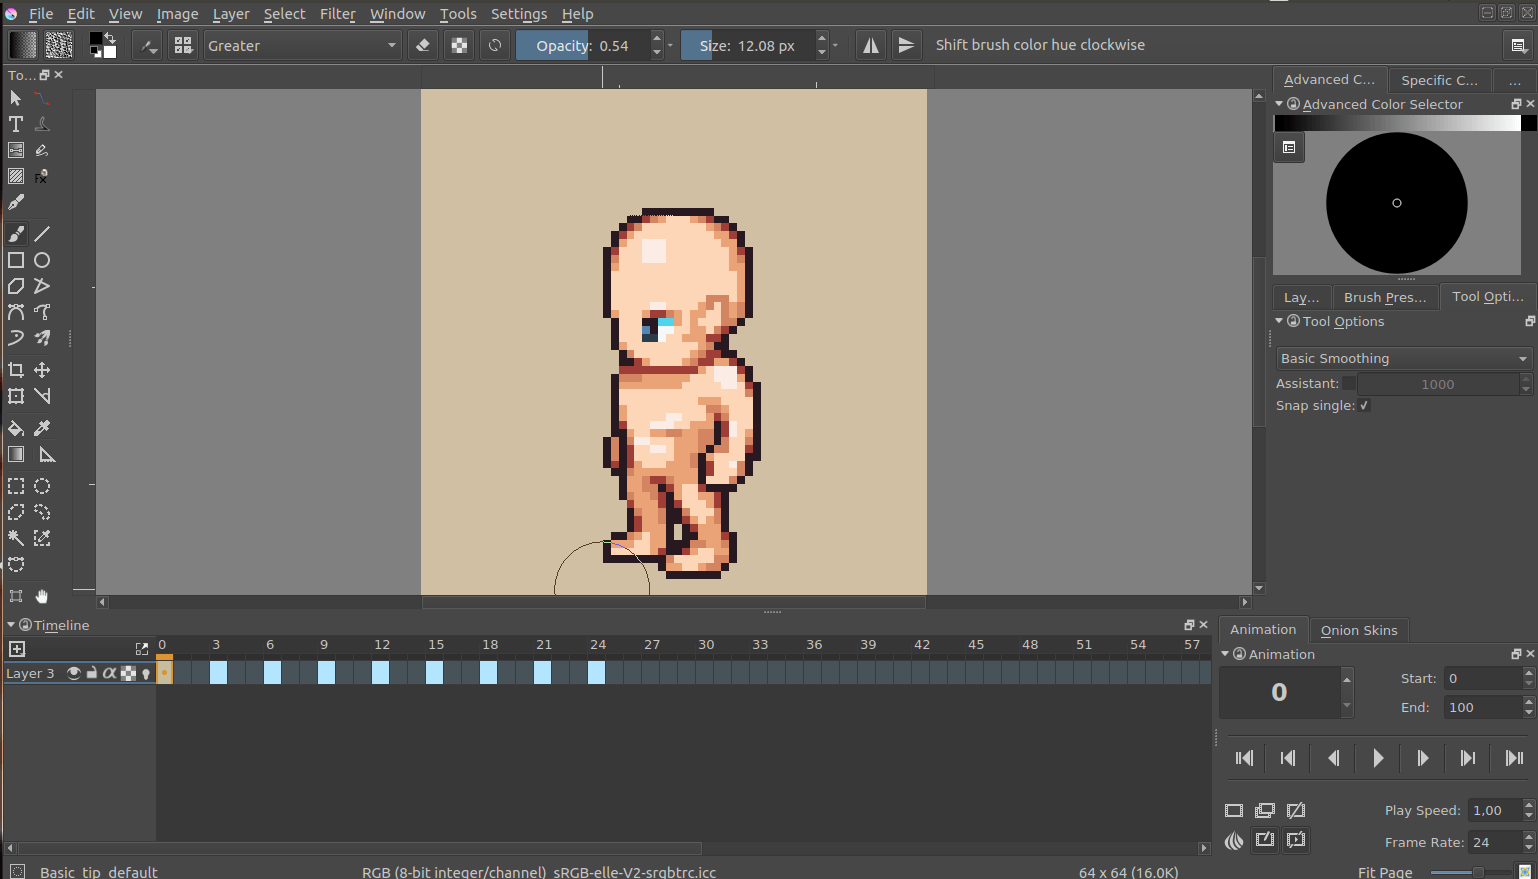Select frame 24 in the timeline

click(598, 672)
